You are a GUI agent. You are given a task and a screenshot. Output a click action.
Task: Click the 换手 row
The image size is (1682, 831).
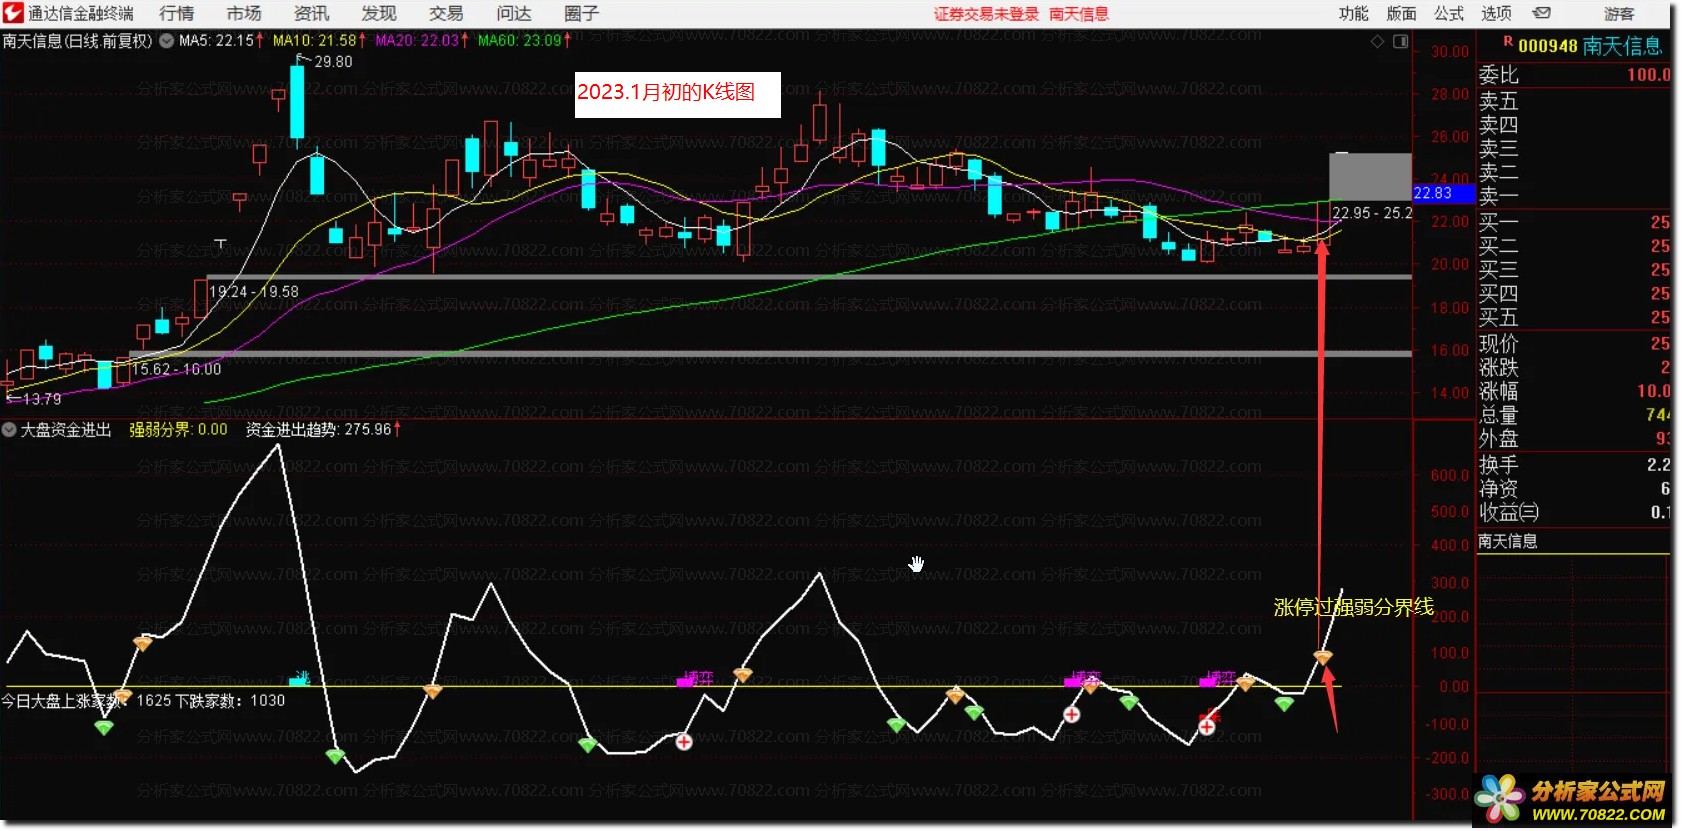(1573, 465)
